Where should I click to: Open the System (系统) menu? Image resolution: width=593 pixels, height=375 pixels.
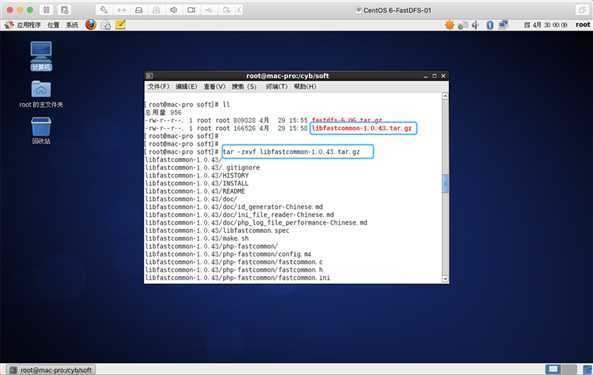[x=72, y=25]
